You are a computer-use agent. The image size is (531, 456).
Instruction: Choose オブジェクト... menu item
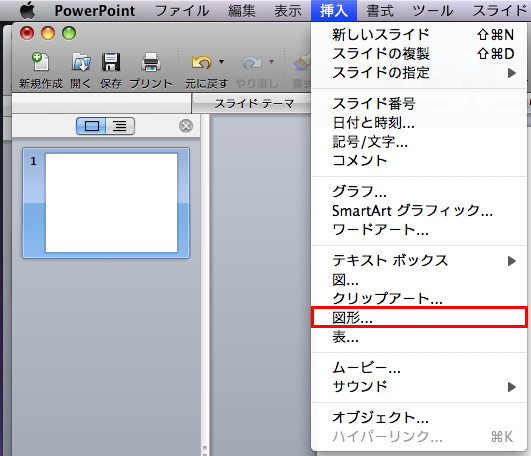pyautogui.click(x=419, y=418)
